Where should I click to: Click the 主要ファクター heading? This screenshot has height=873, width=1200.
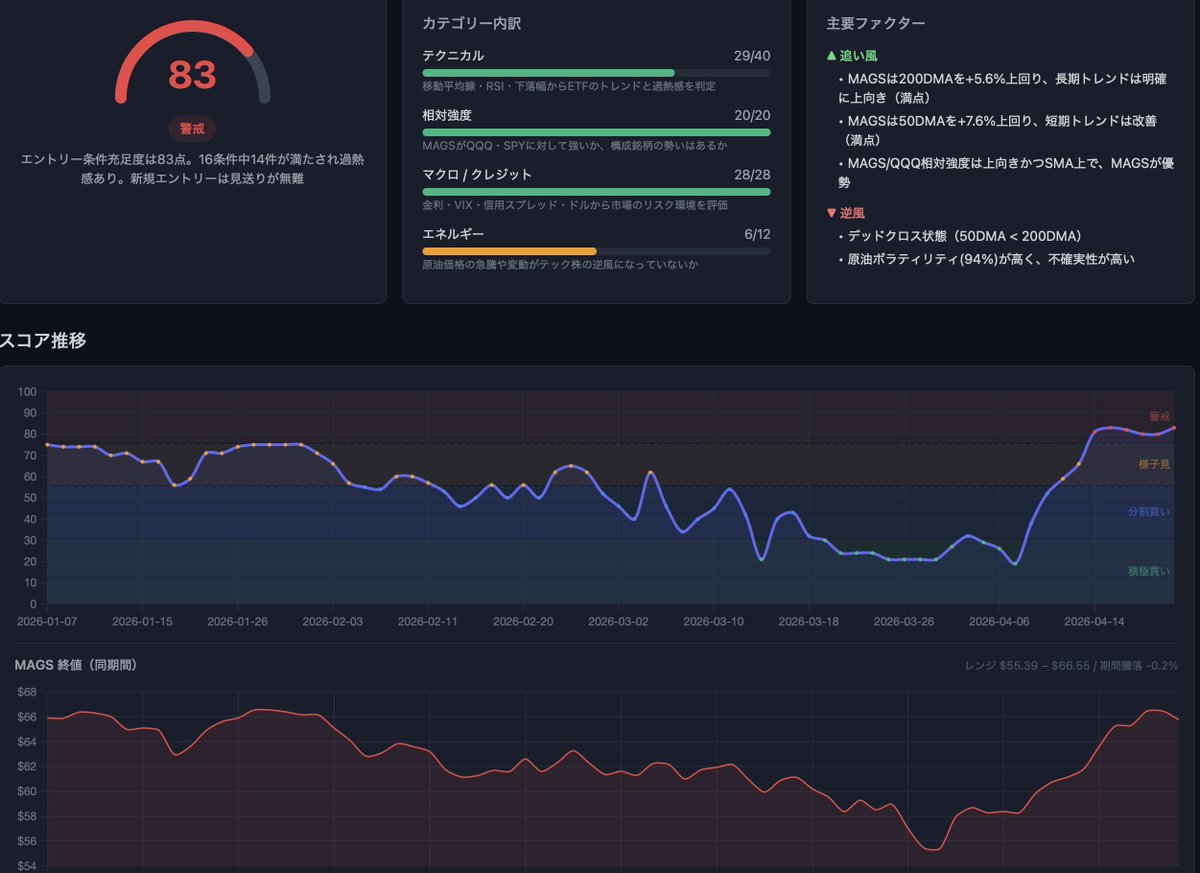click(876, 22)
